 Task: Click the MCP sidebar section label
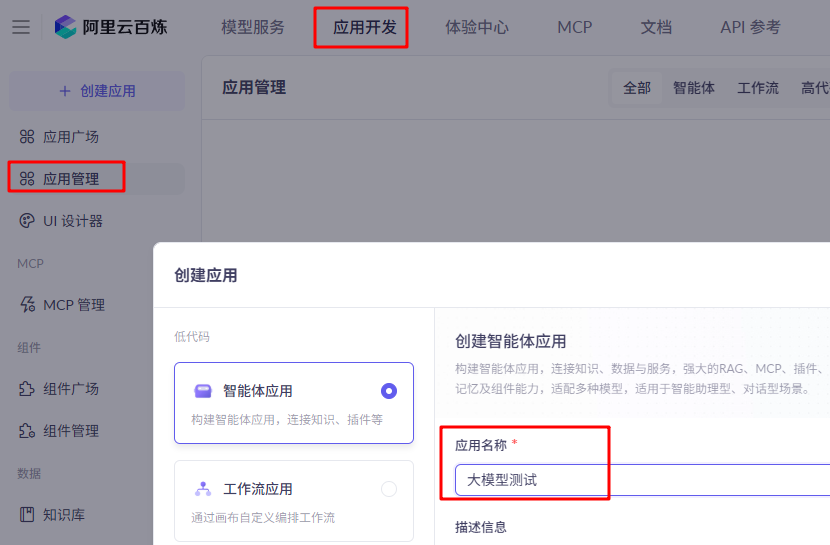point(30,264)
